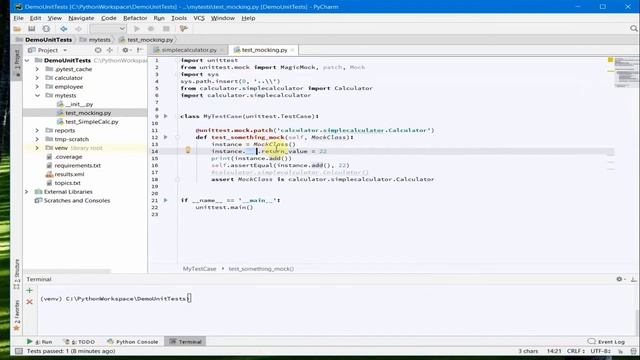
Task: Close terminal session with red X
Action: (29, 302)
